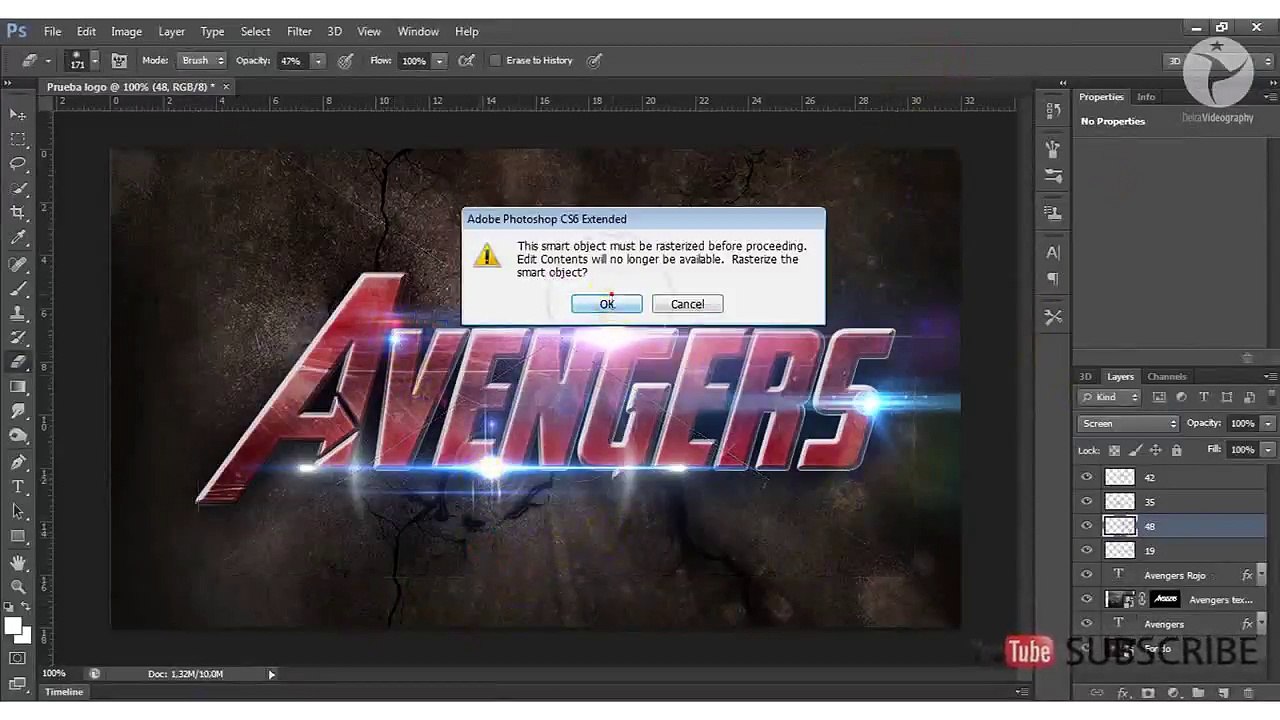Image resolution: width=1280 pixels, height=720 pixels.
Task: Select the Pen tool
Action: [18, 462]
